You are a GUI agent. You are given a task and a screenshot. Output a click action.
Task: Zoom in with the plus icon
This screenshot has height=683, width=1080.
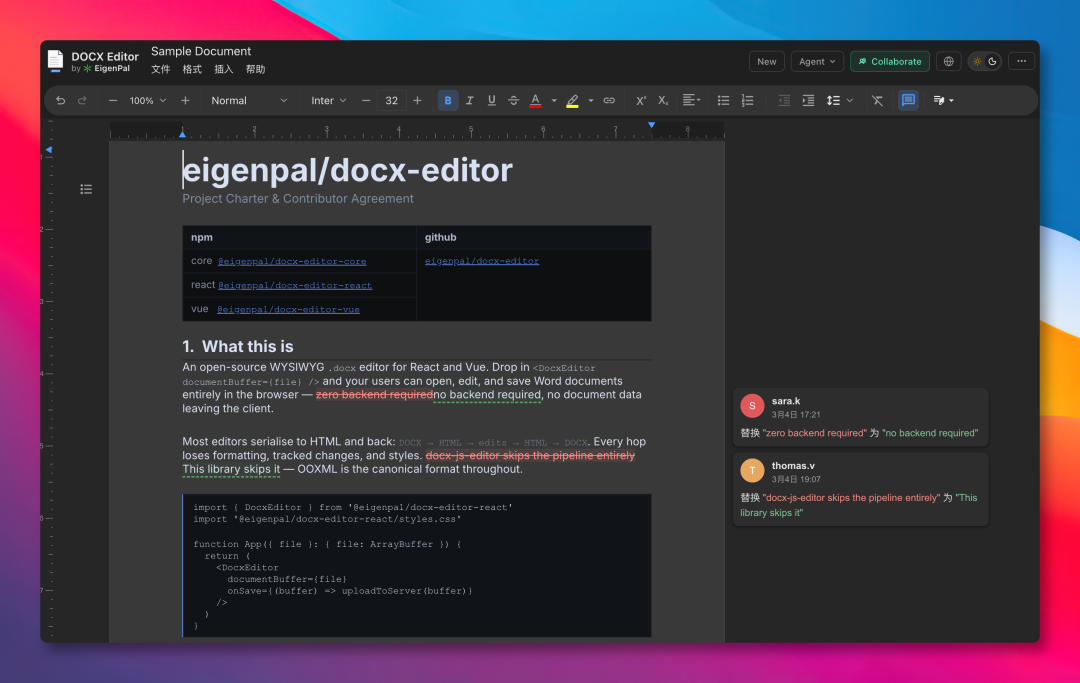tap(185, 101)
